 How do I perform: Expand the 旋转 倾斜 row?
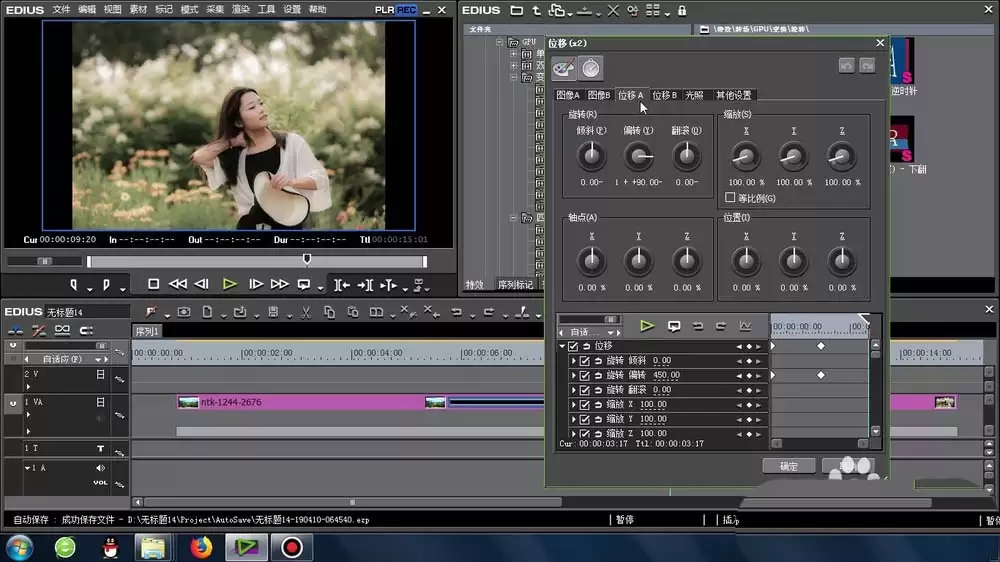(x=573, y=360)
